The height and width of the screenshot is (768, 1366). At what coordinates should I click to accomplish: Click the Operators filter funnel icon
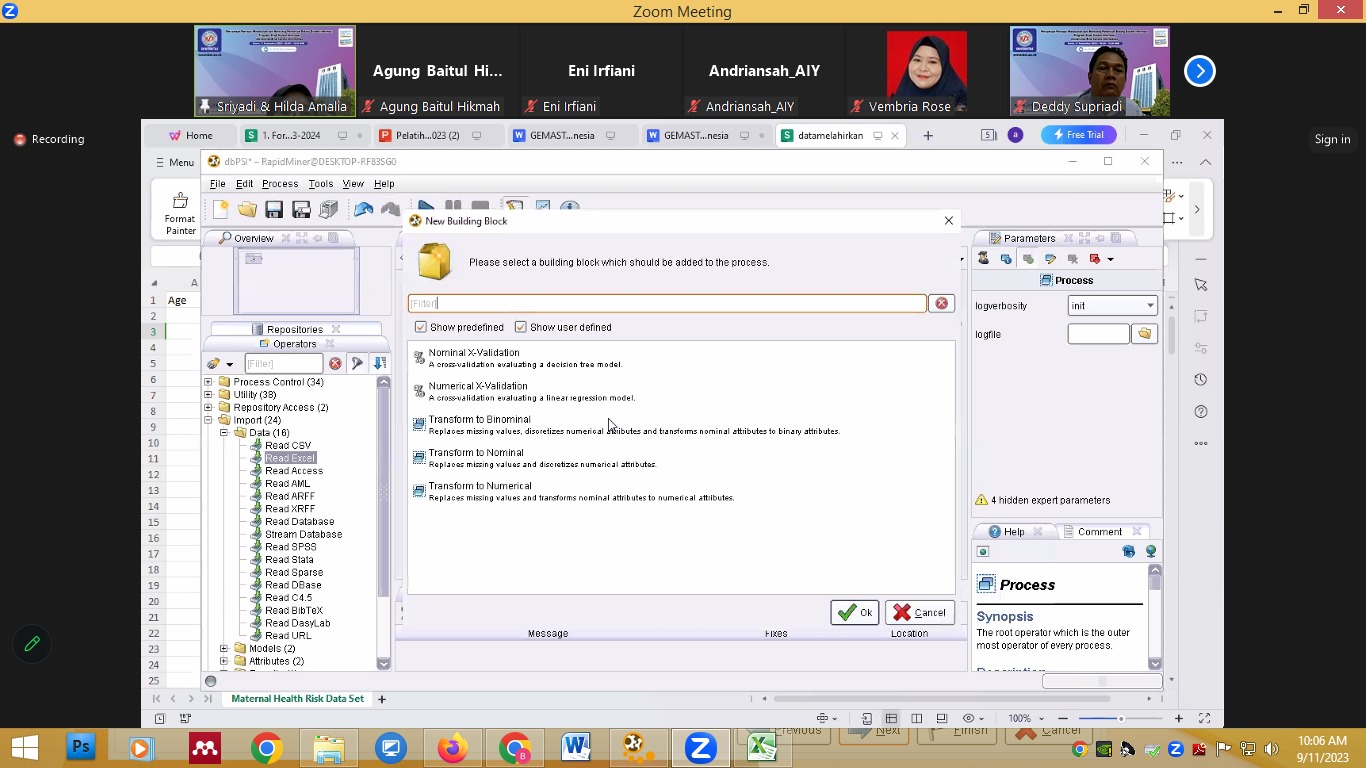point(357,364)
